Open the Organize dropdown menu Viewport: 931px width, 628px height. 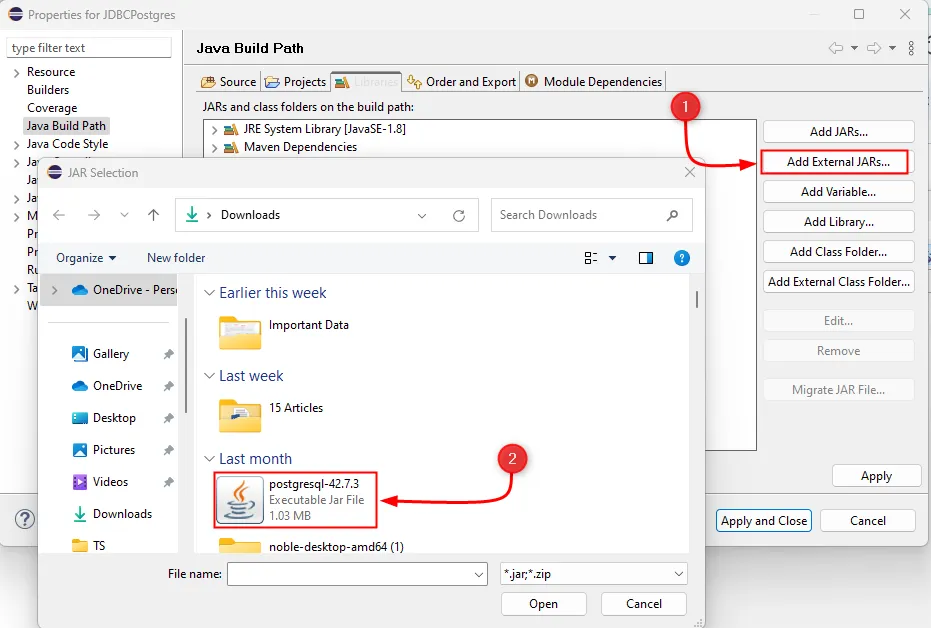pos(86,258)
